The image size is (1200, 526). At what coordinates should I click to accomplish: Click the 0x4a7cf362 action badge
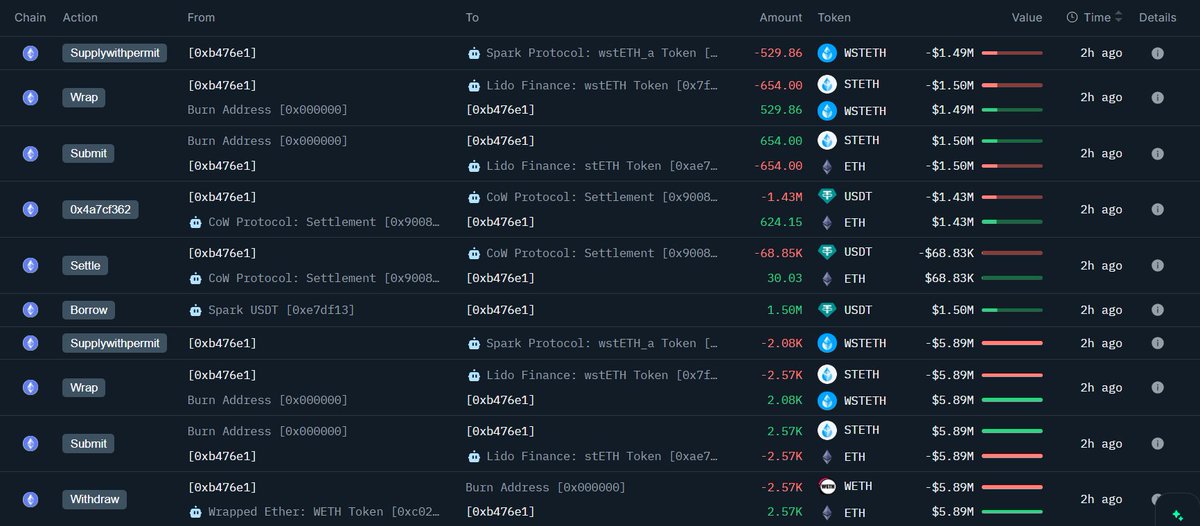(100, 210)
